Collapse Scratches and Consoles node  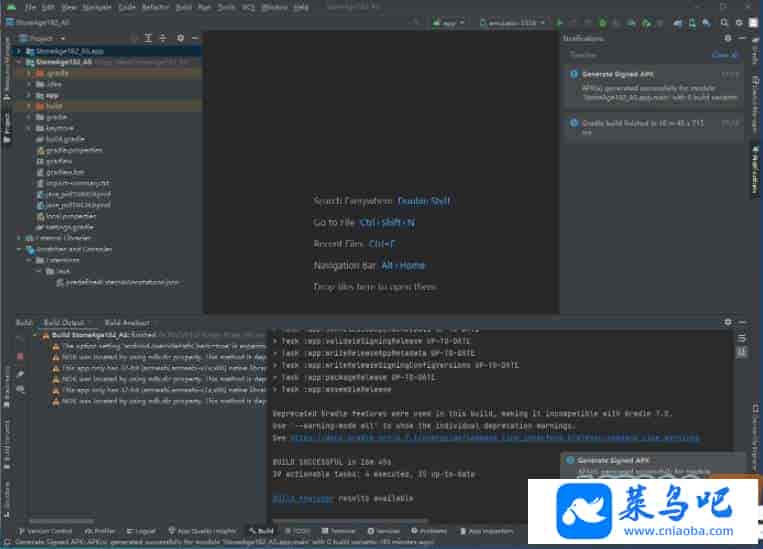(x=20, y=249)
